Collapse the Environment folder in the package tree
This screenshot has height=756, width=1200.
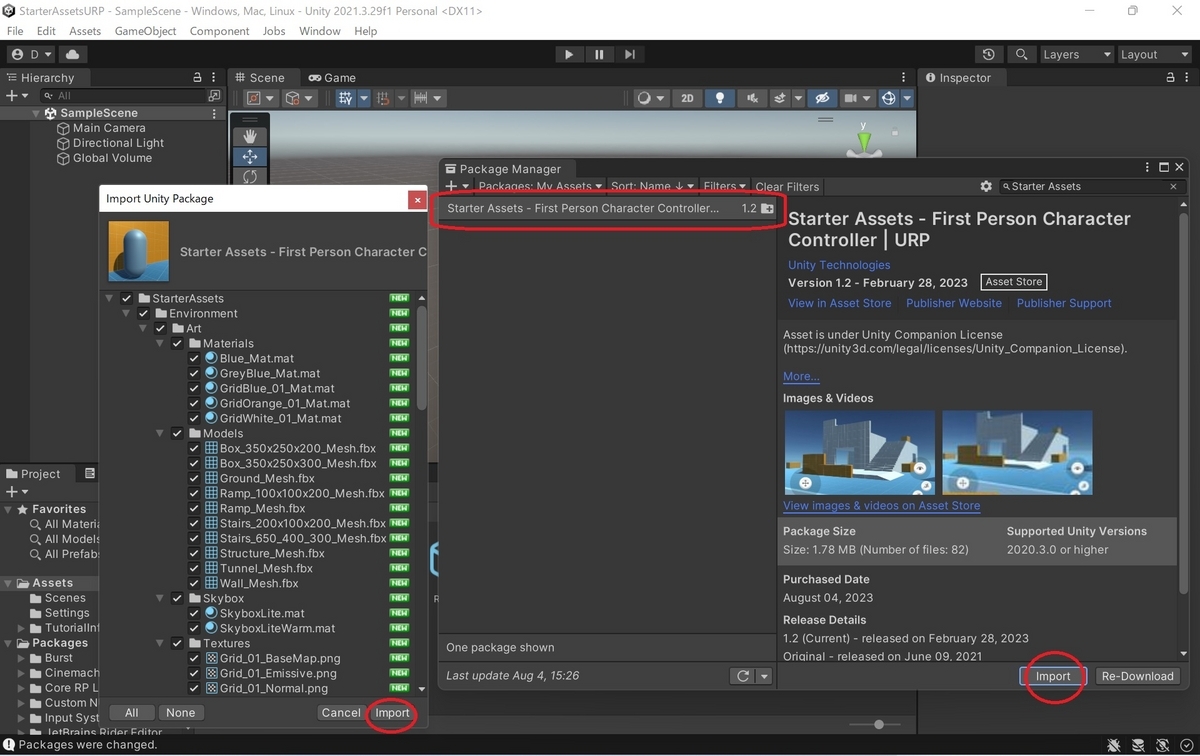125,313
